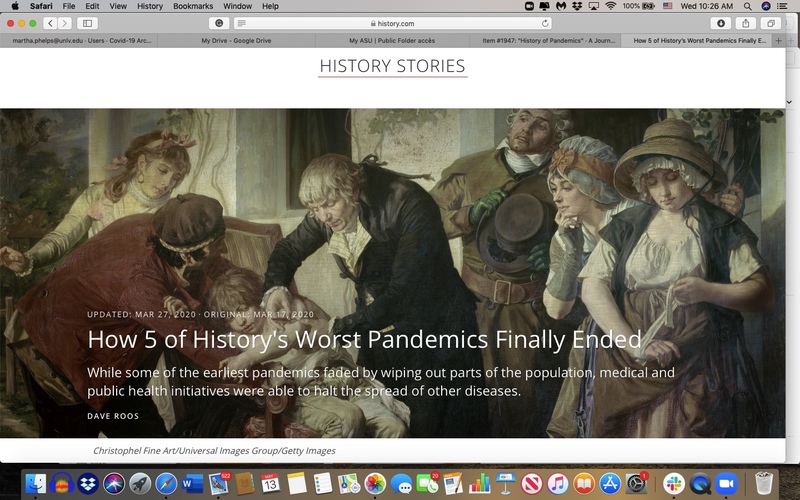
Task: Open Spotlight search in the menu bar
Action: point(747,6)
